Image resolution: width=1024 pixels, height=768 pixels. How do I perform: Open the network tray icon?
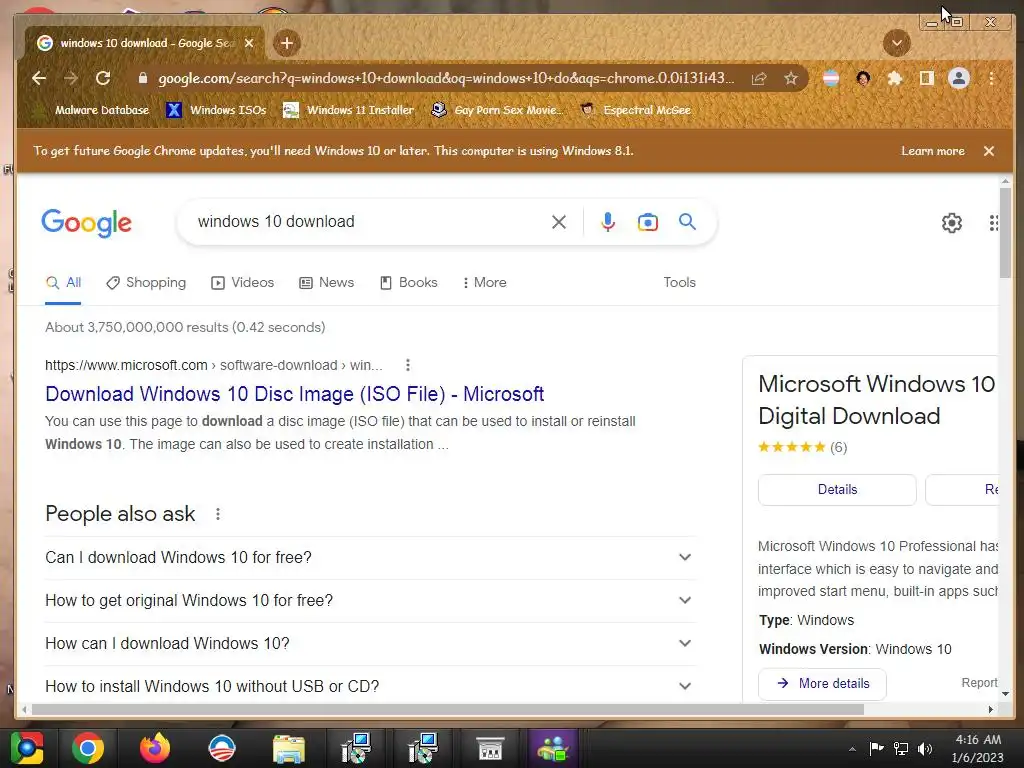tap(901, 748)
